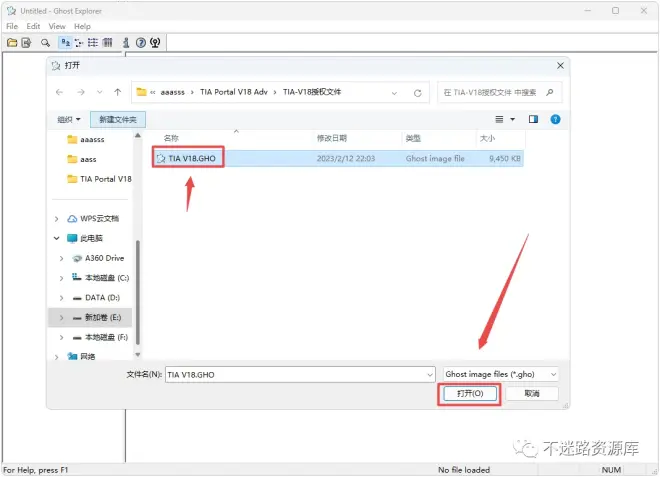The width and height of the screenshot is (660, 477).
Task: Sort by 名称 column header
Action: pos(171,139)
